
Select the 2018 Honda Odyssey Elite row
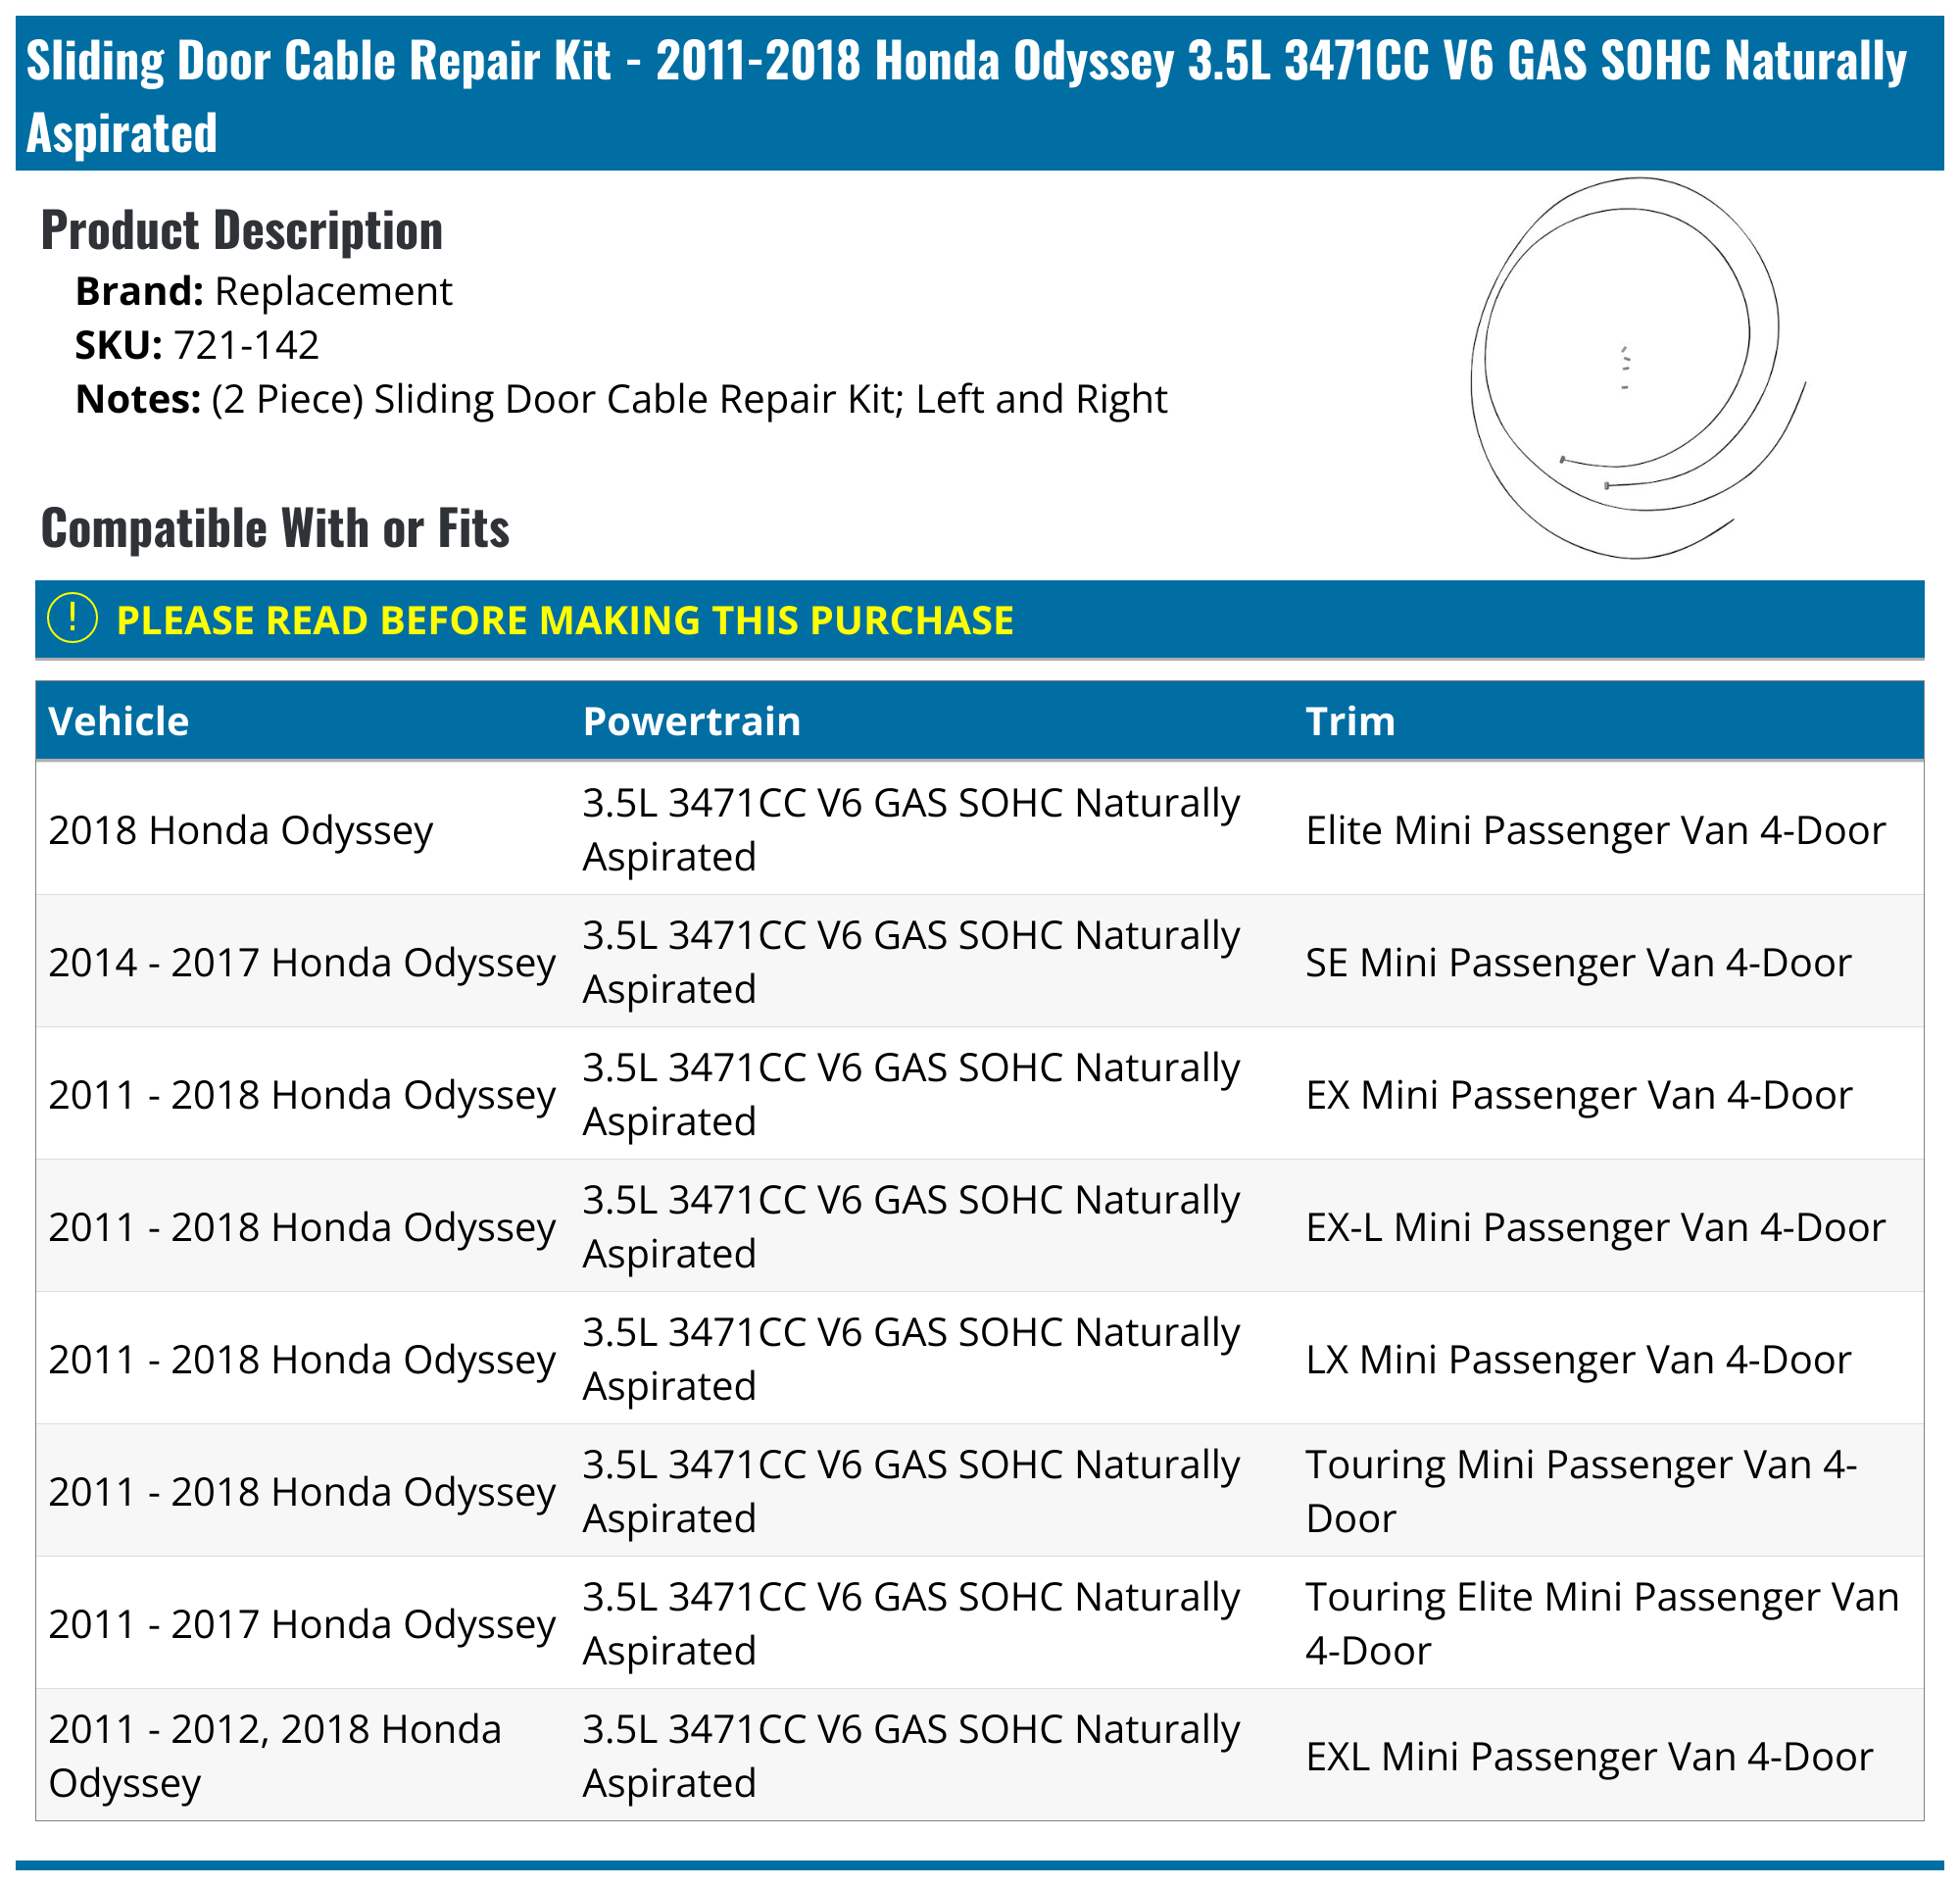coord(240,830)
